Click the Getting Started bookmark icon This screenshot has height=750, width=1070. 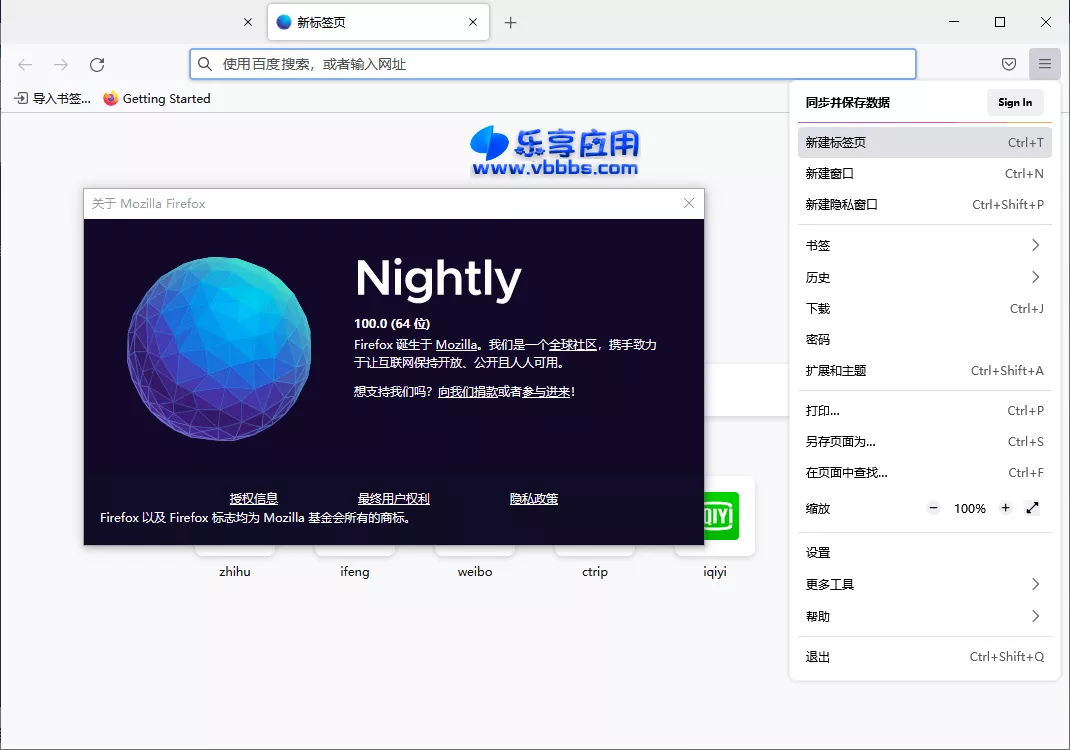click(110, 98)
